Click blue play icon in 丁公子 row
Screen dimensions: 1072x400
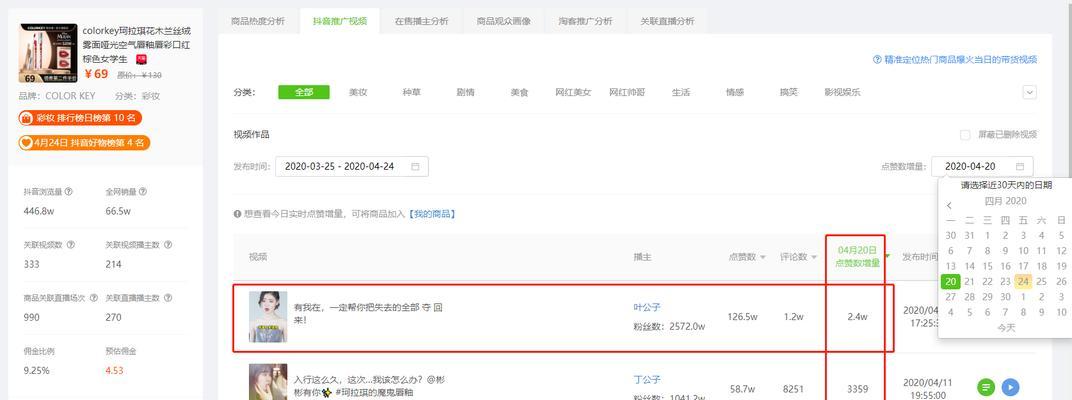[x=1011, y=387]
